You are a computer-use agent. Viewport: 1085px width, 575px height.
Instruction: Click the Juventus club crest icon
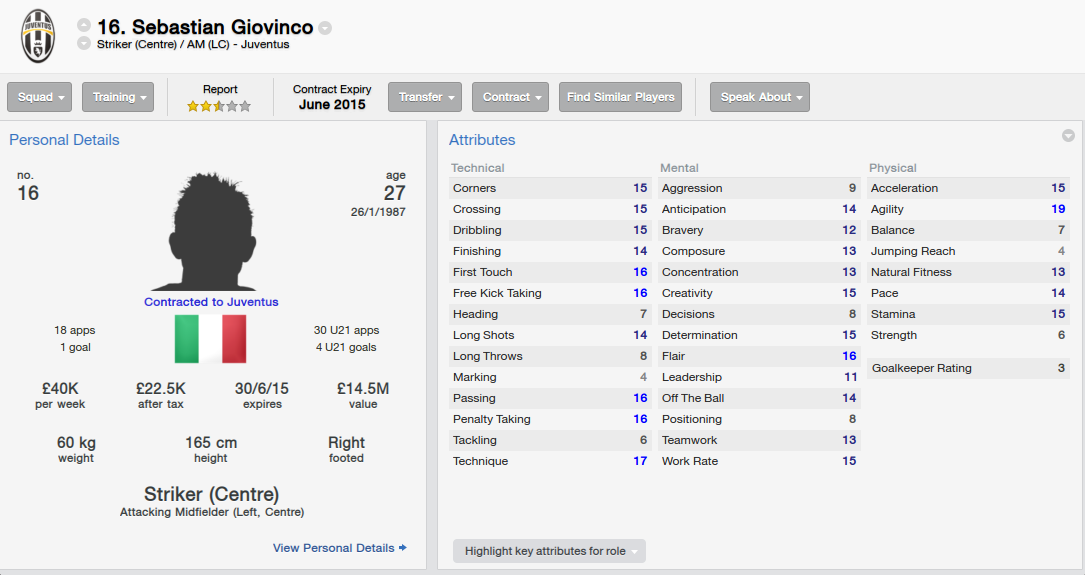click(x=37, y=36)
